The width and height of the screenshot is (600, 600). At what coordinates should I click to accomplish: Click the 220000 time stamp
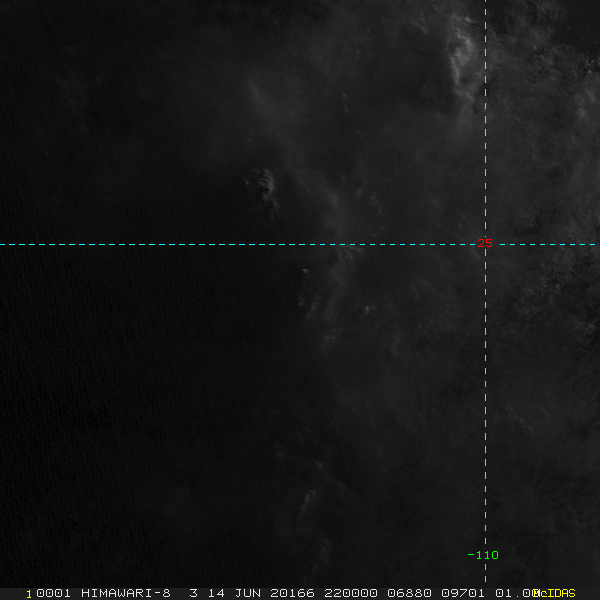click(351, 593)
